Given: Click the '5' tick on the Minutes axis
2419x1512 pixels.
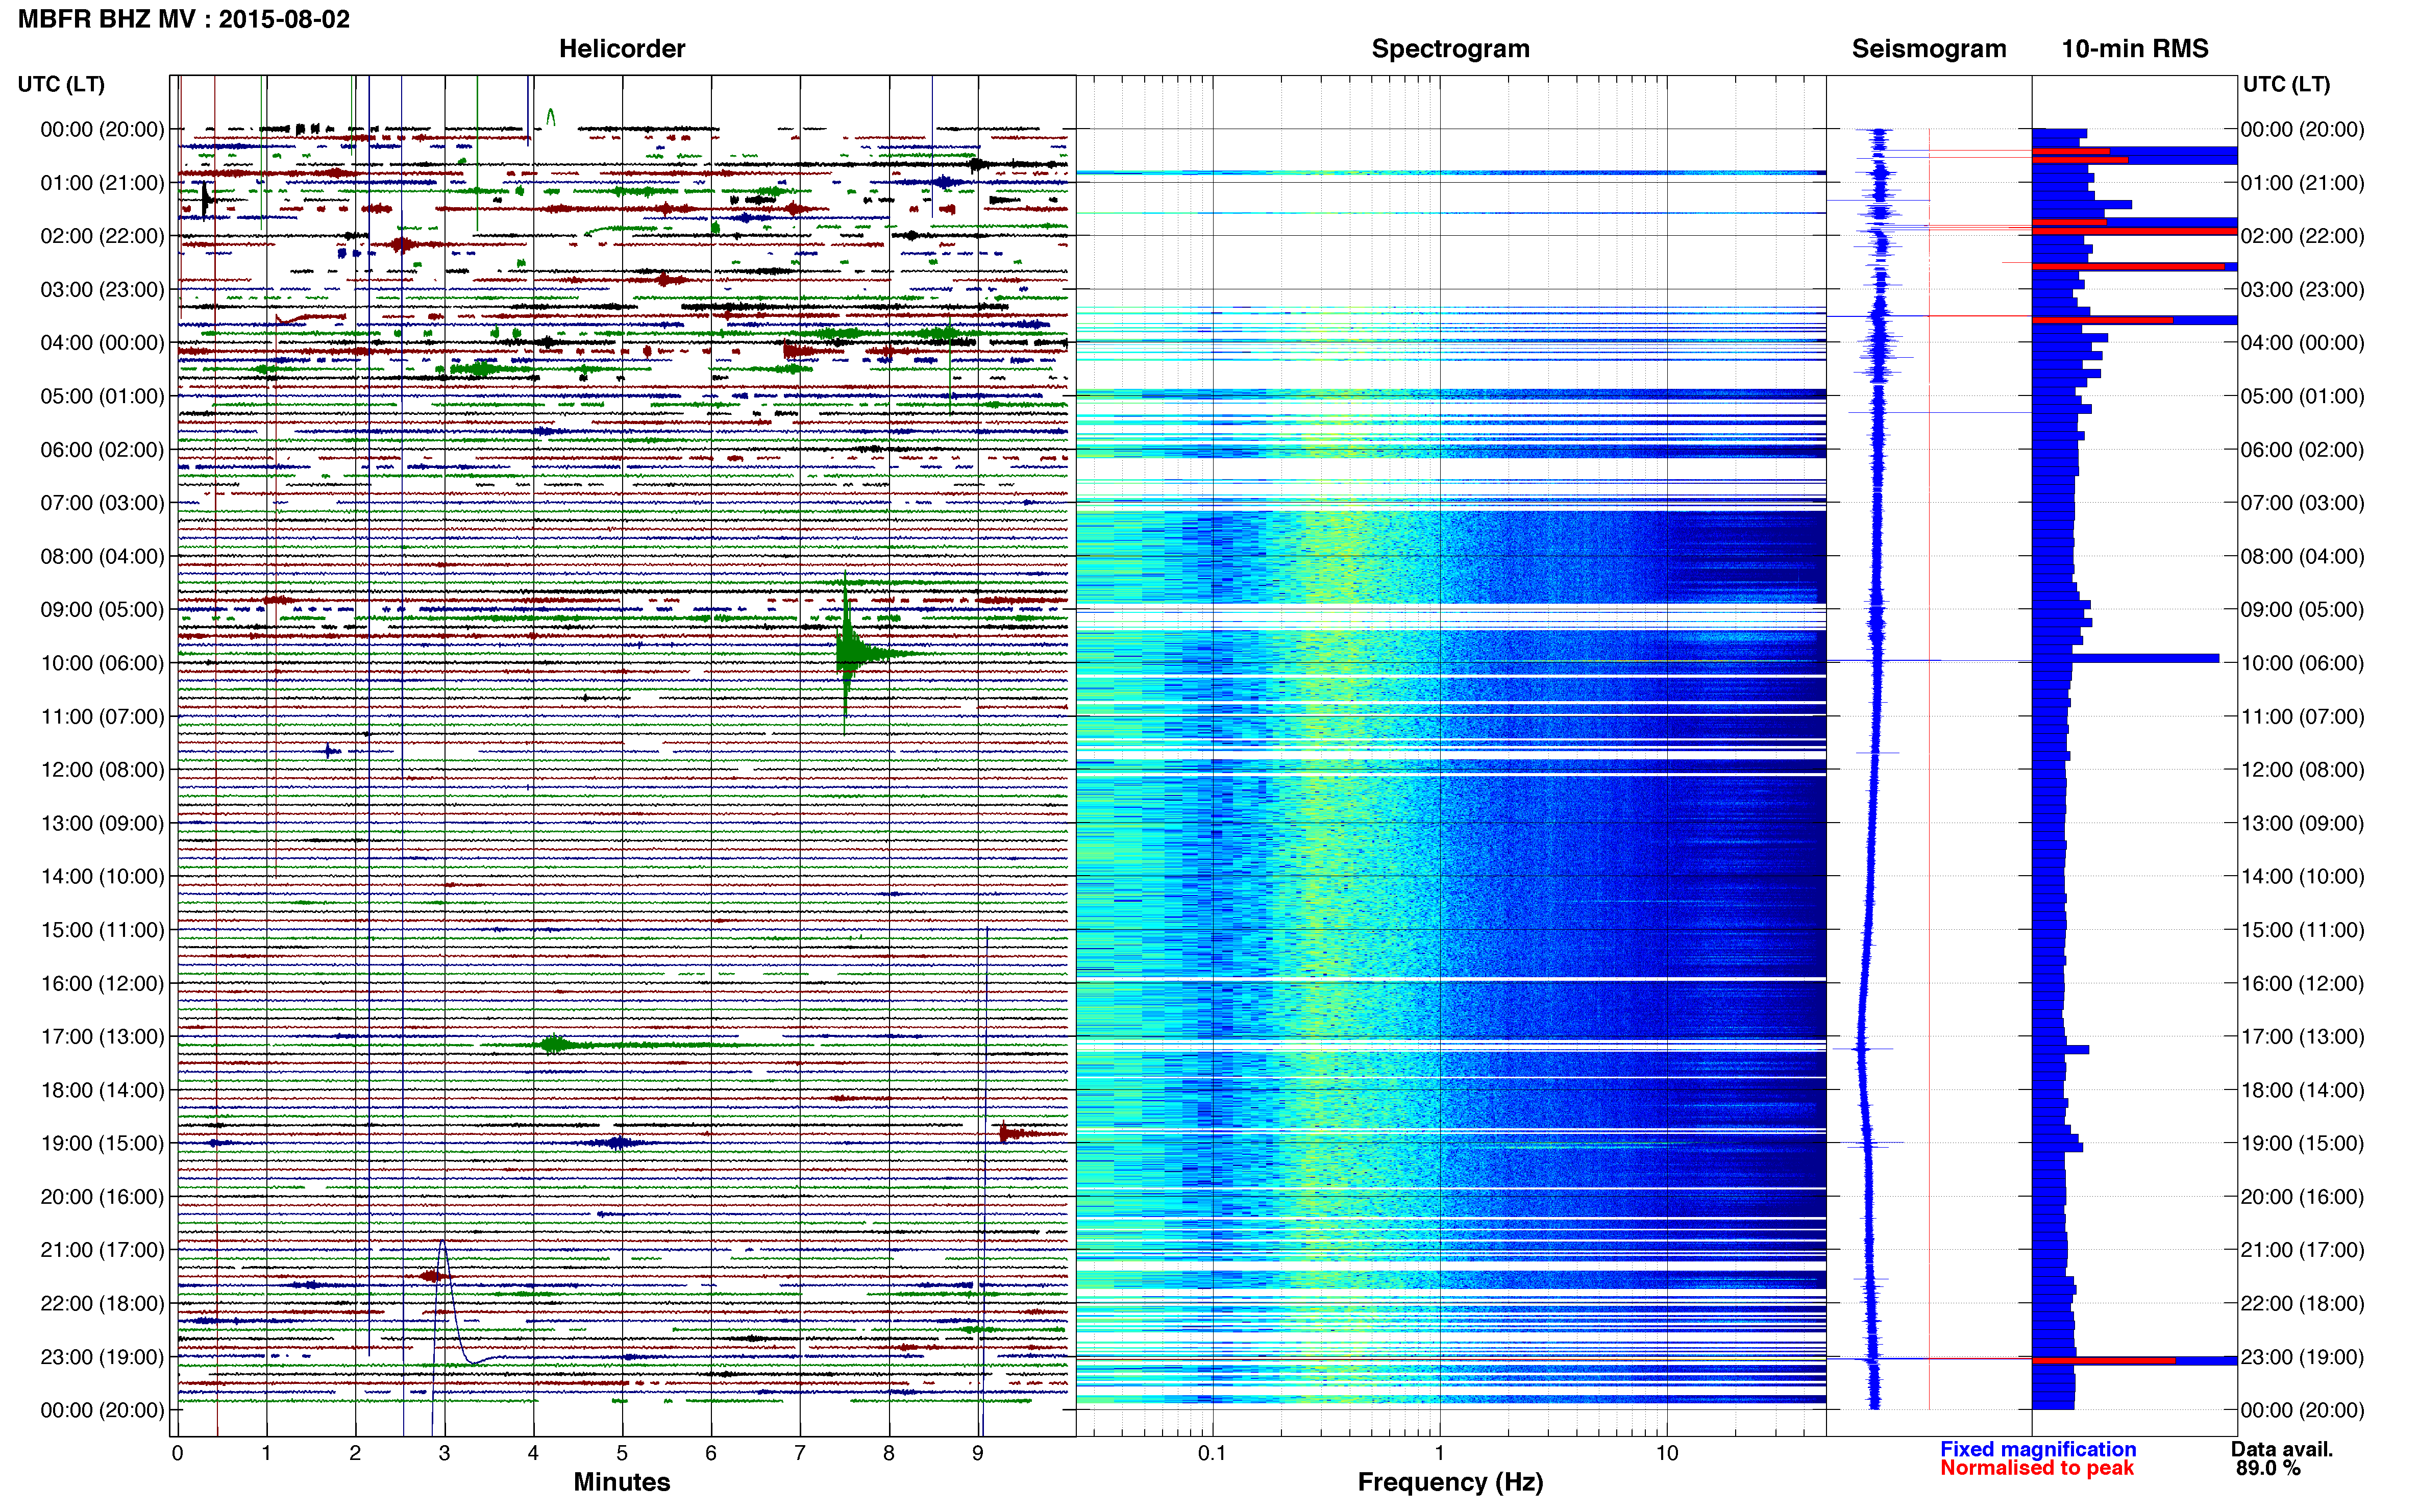Looking at the screenshot, I should coord(622,1453).
